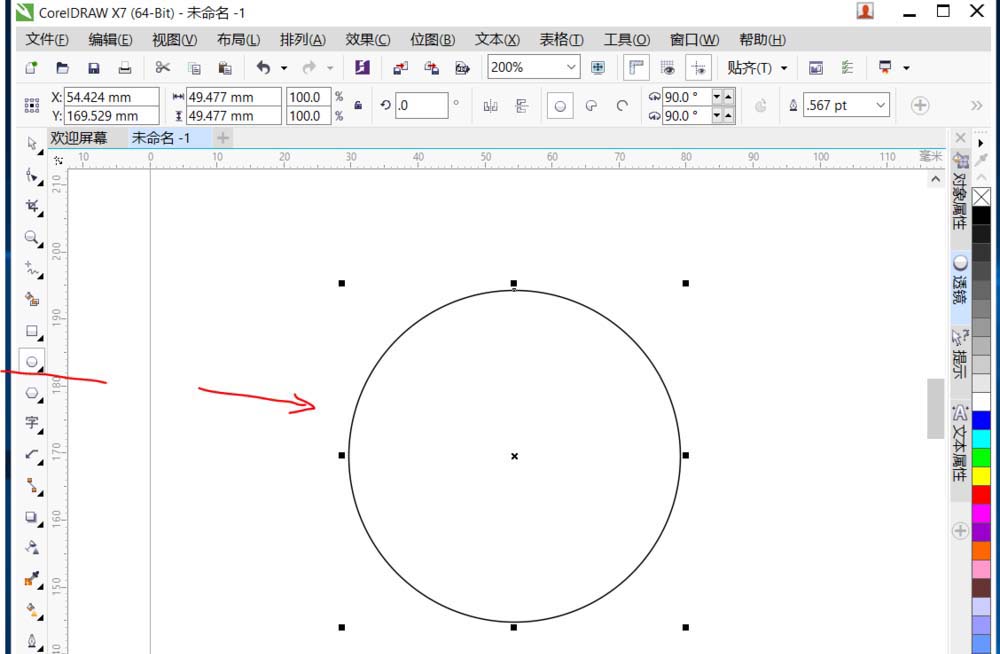Select the Rectangle tool

tap(31, 330)
